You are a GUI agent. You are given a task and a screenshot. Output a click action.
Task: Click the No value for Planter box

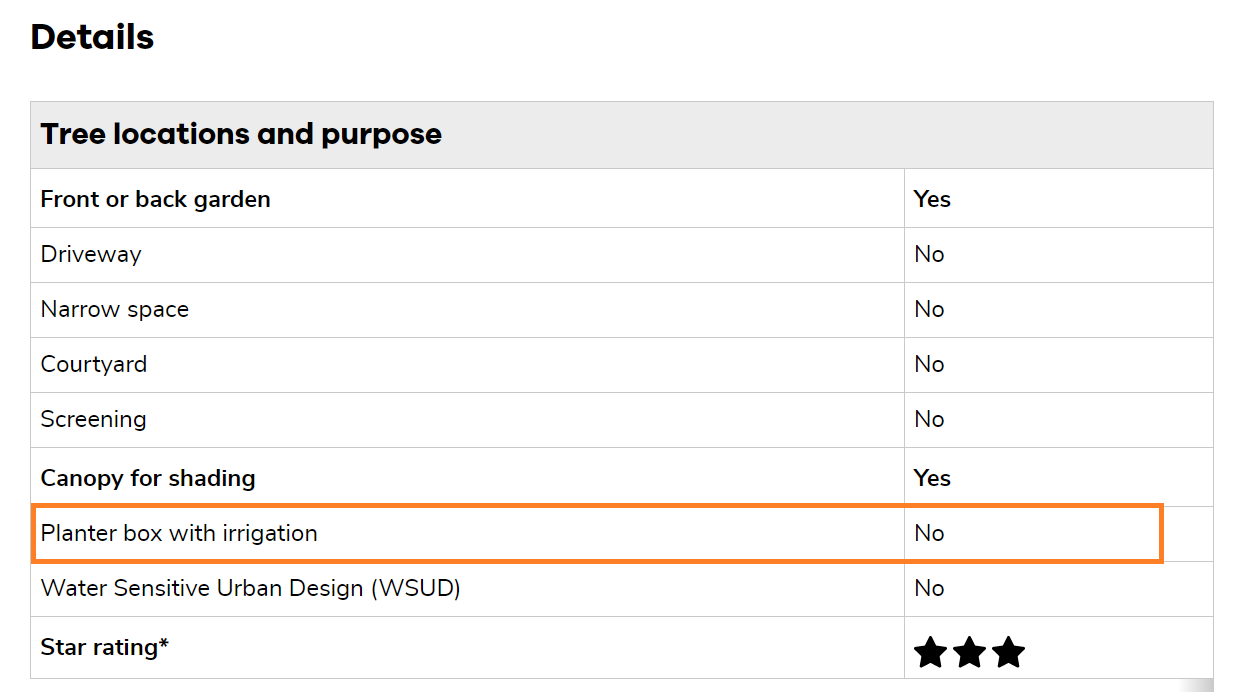[x=929, y=533]
